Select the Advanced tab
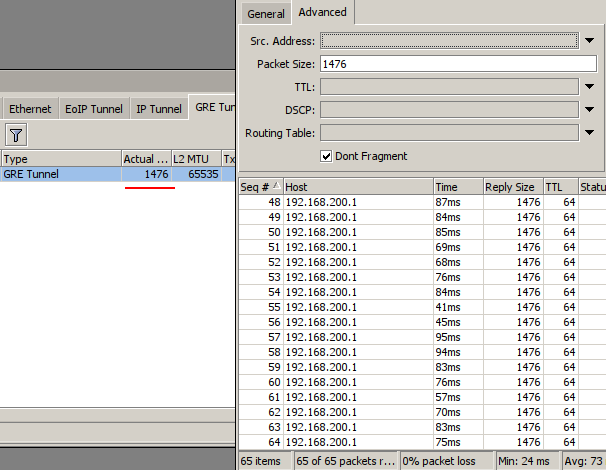This screenshot has height=470, width=606. click(x=322, y=12)
